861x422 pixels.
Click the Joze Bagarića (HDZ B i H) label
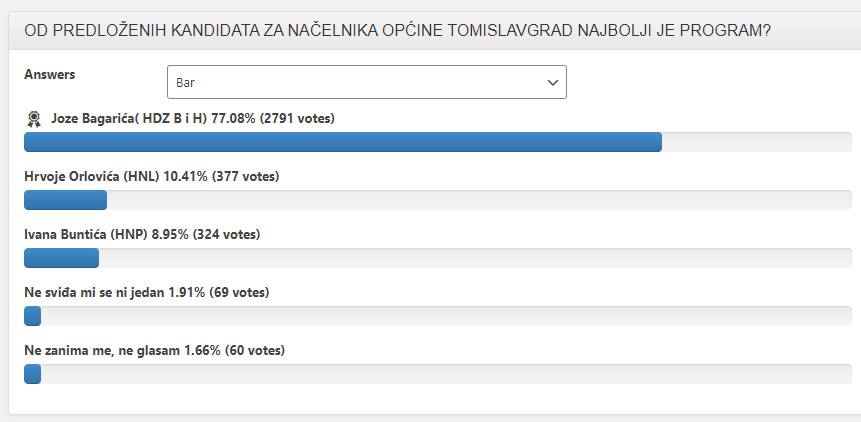click(130, 119)
